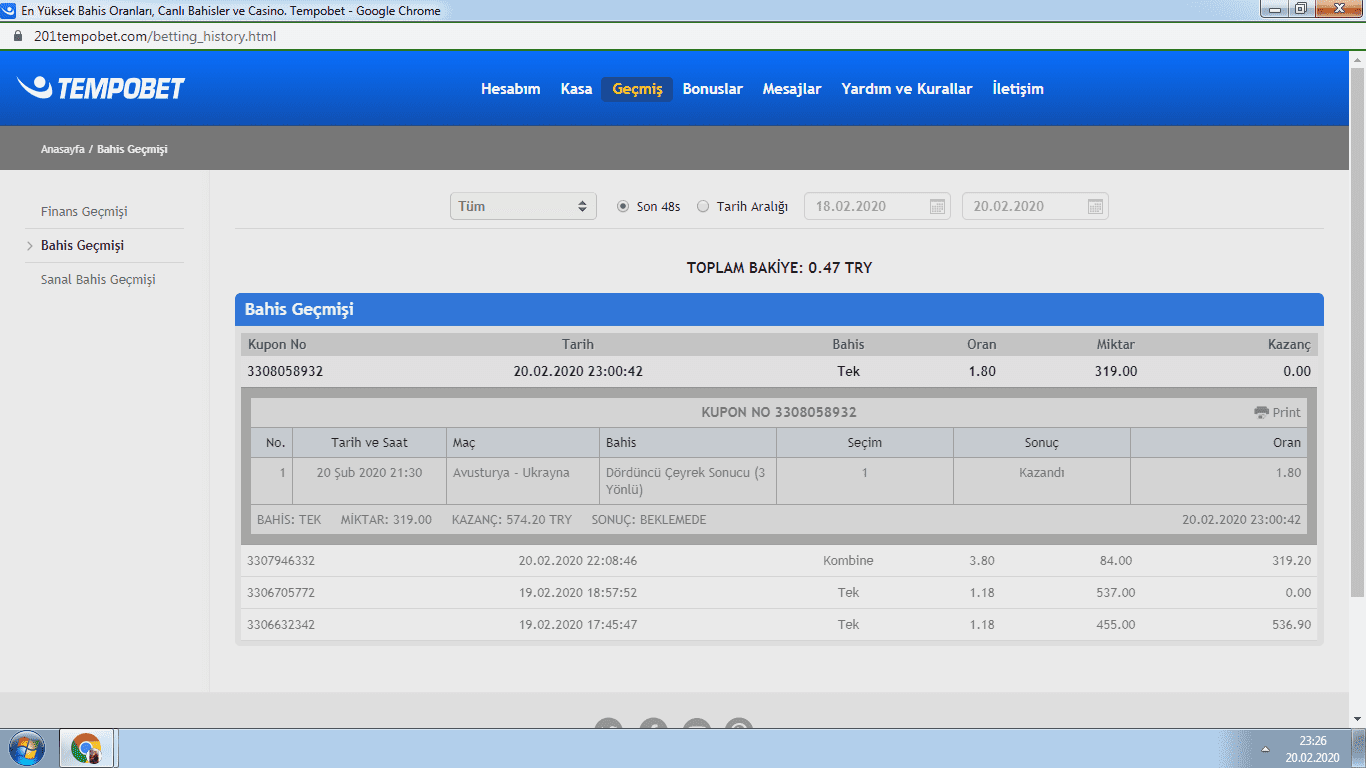The image size is (1366, 768).
Task: Select Bahis Geçmişi in the sidebar
Action: [x=82, y=246]
